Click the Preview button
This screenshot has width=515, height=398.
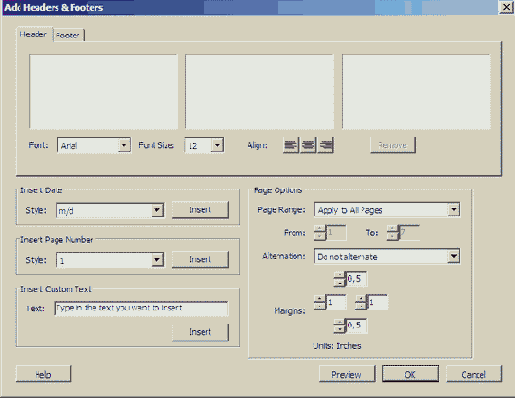pos(347,374)
